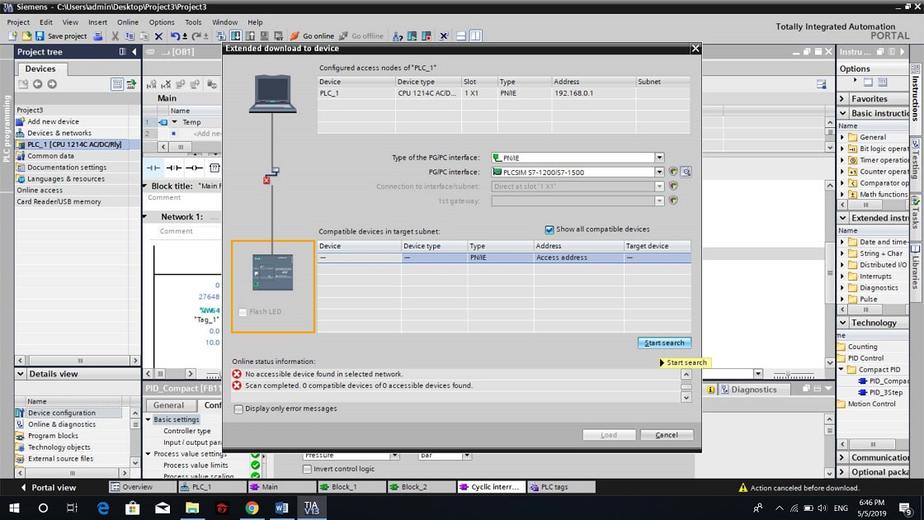The height and width of the screenshot is (520, 924).
Task: Click the Start search button
Action: 664,343
